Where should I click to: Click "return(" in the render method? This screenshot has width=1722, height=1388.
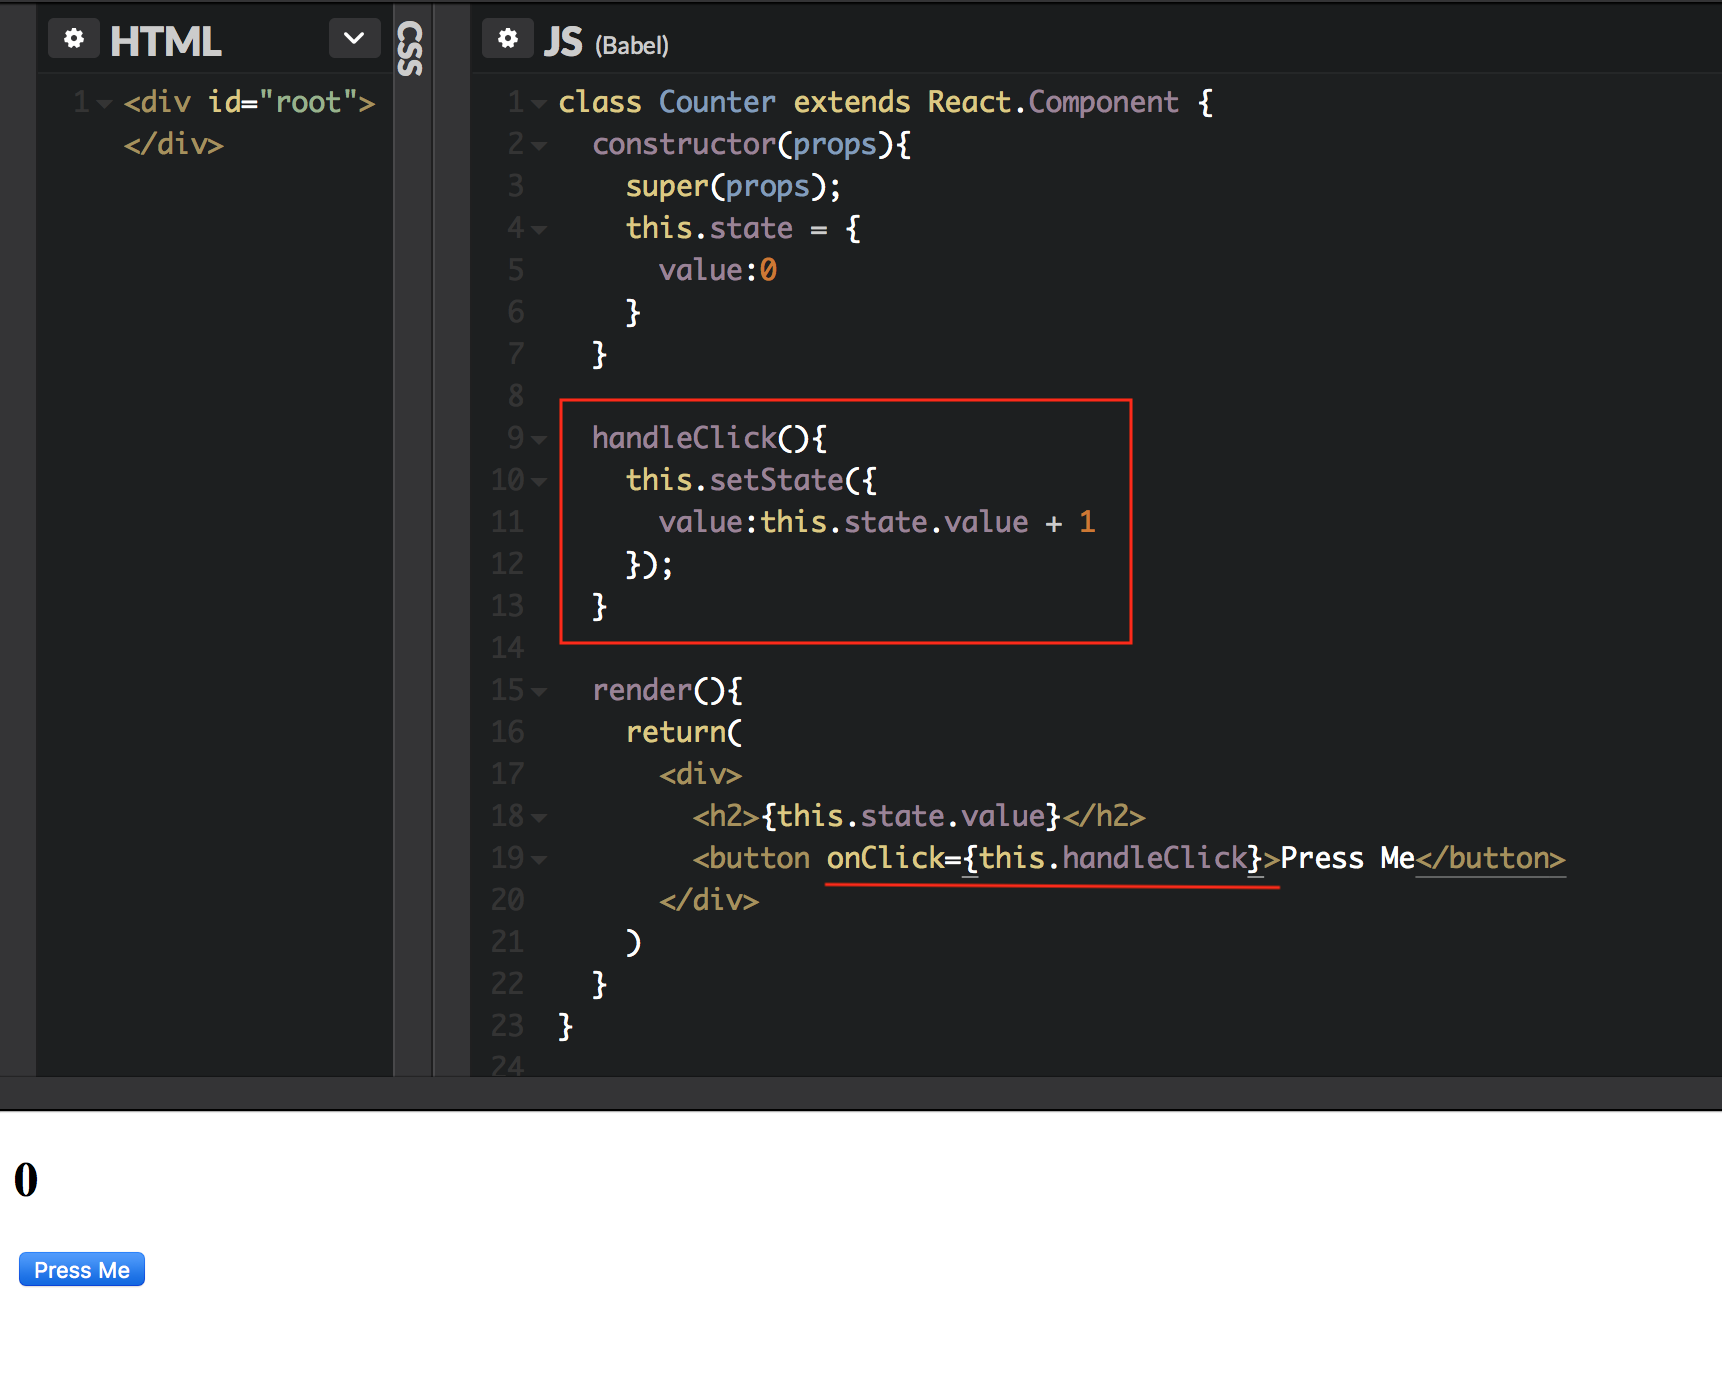(x=684, y=732)
